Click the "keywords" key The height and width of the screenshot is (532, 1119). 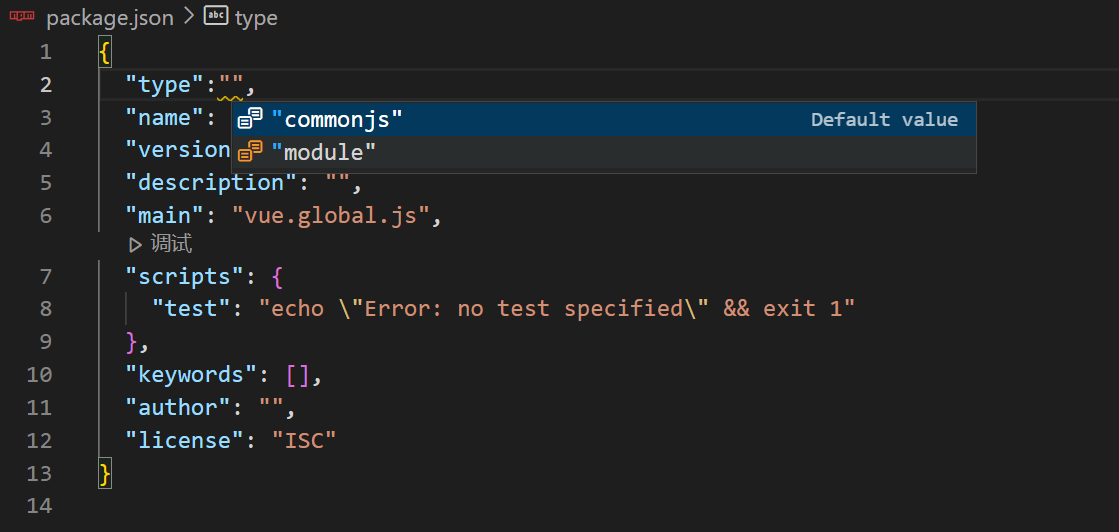(x=192, y=374)
